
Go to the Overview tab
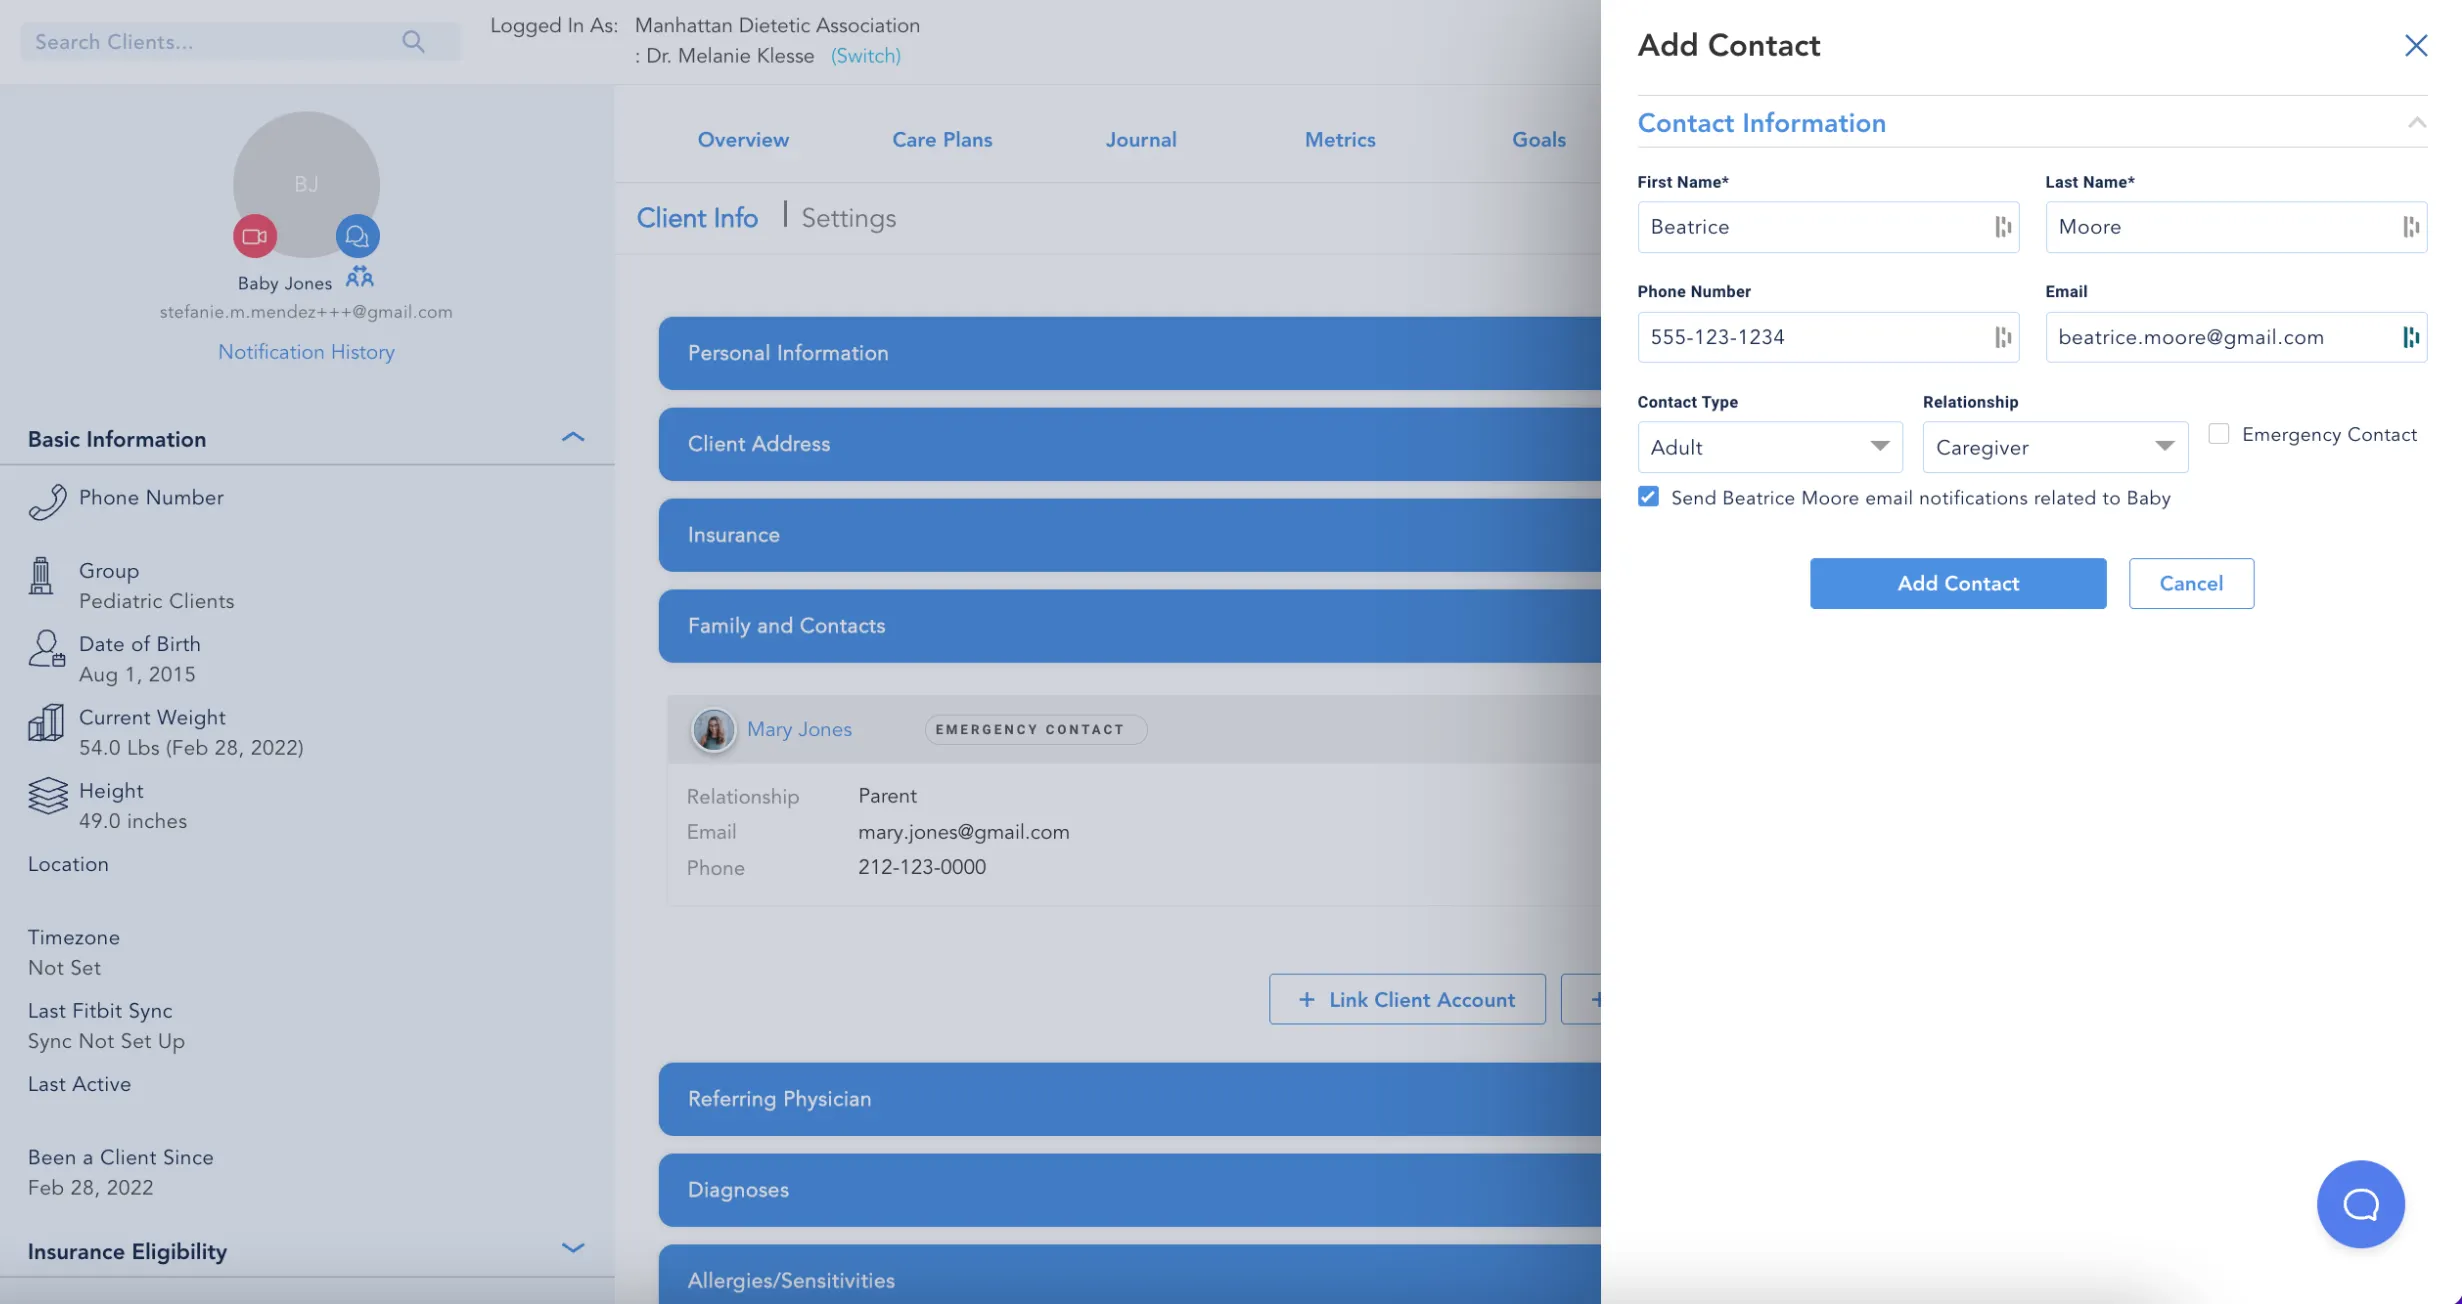[x=743, y=140]
